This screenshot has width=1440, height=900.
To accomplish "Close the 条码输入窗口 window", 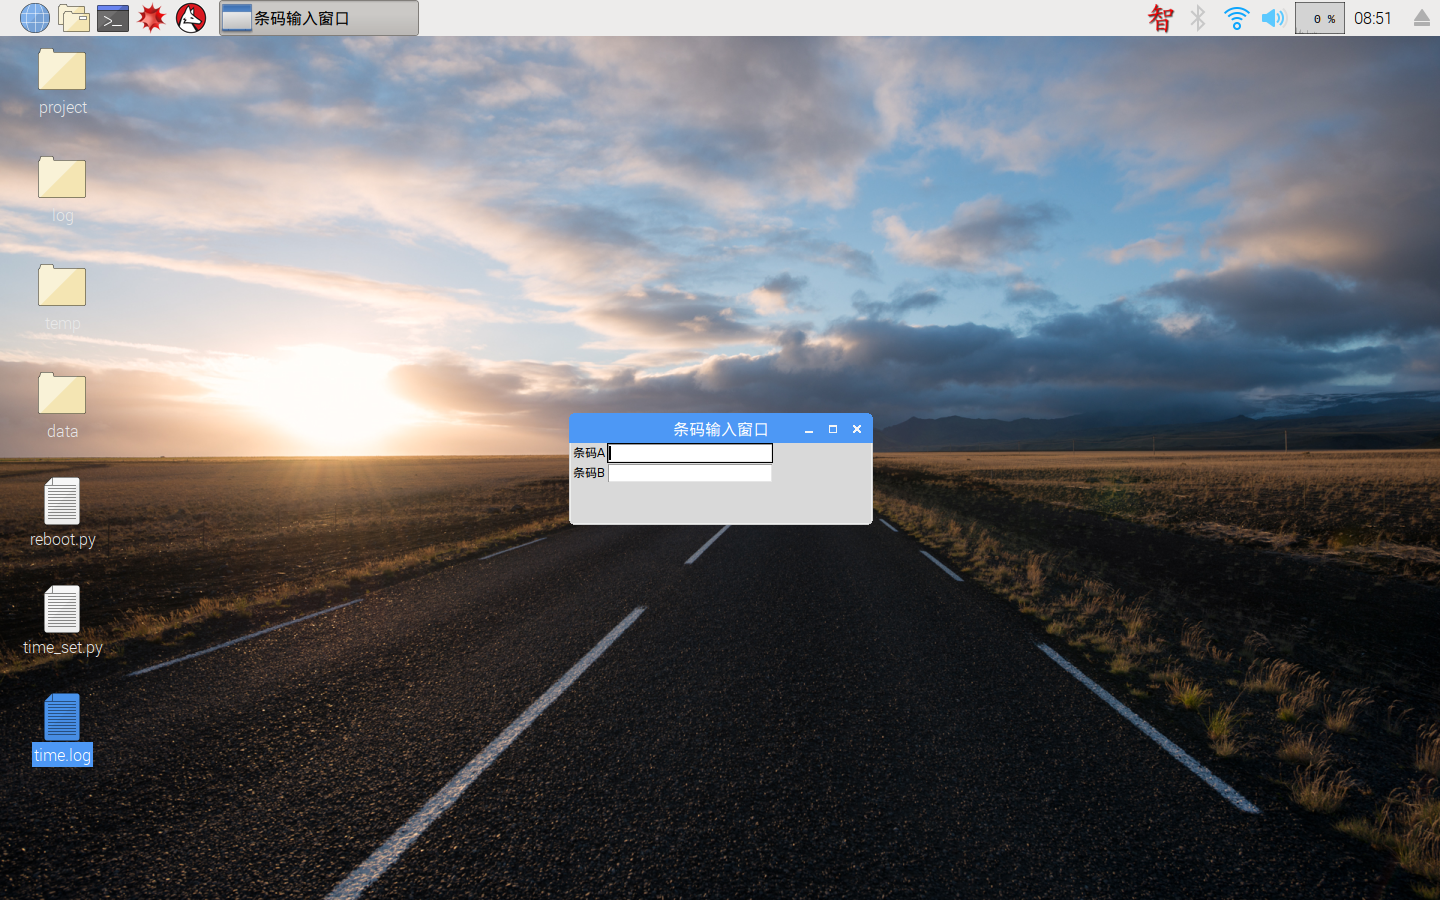I will coord(857,429).
